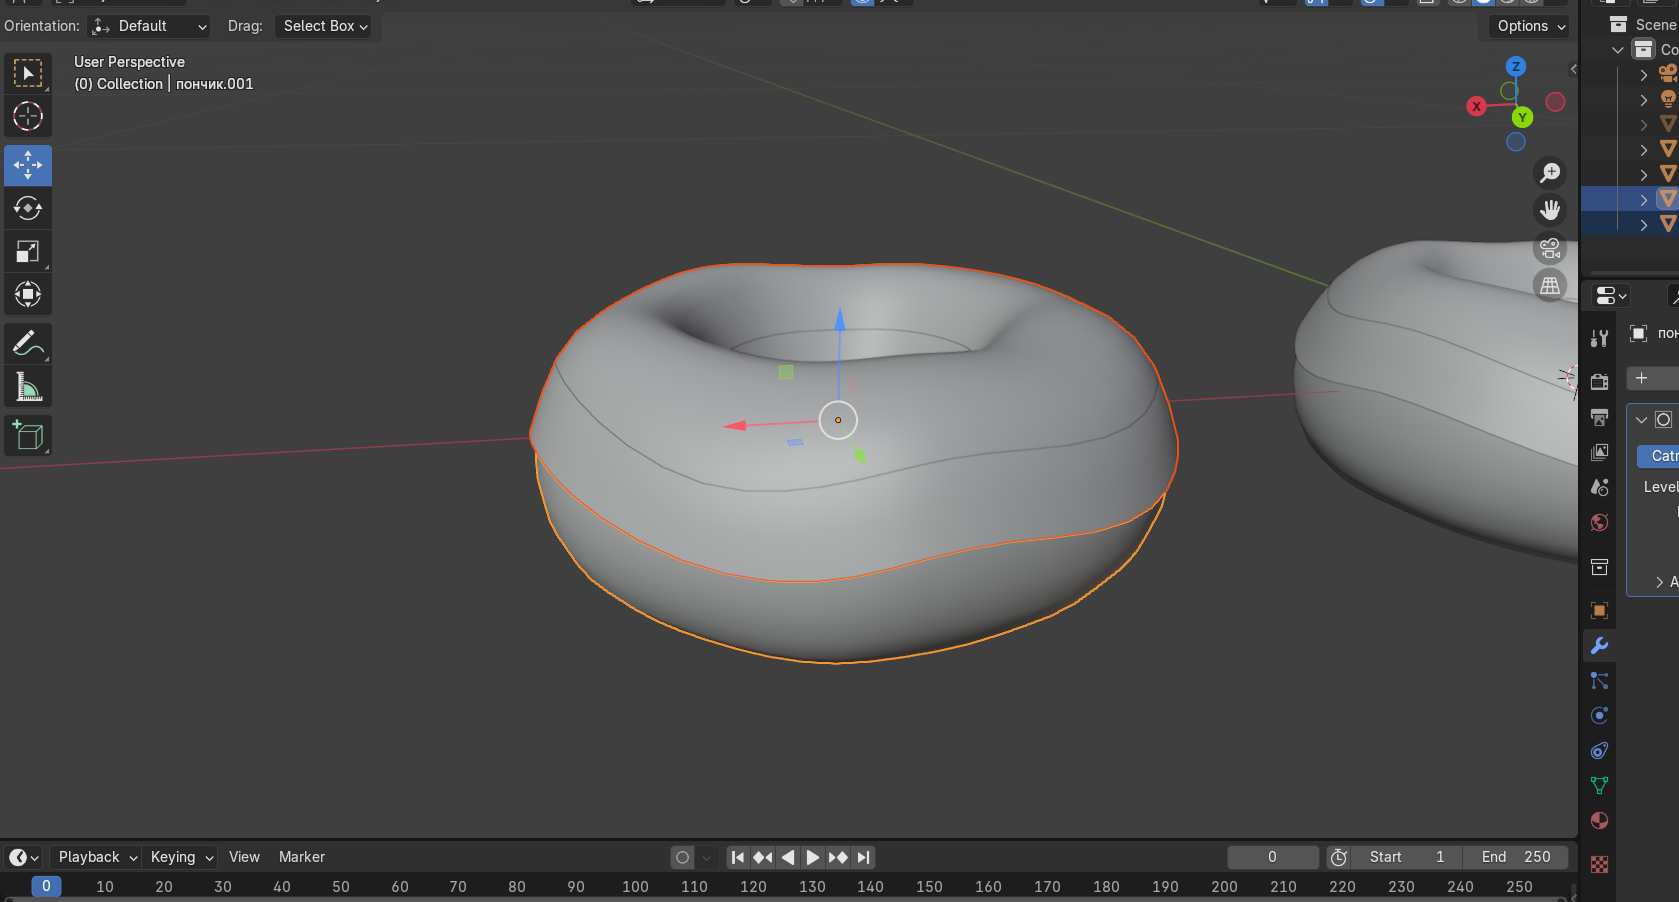Open Output properties tab
This screenshot has height=902, width=1679.
tap(1600, 417)
